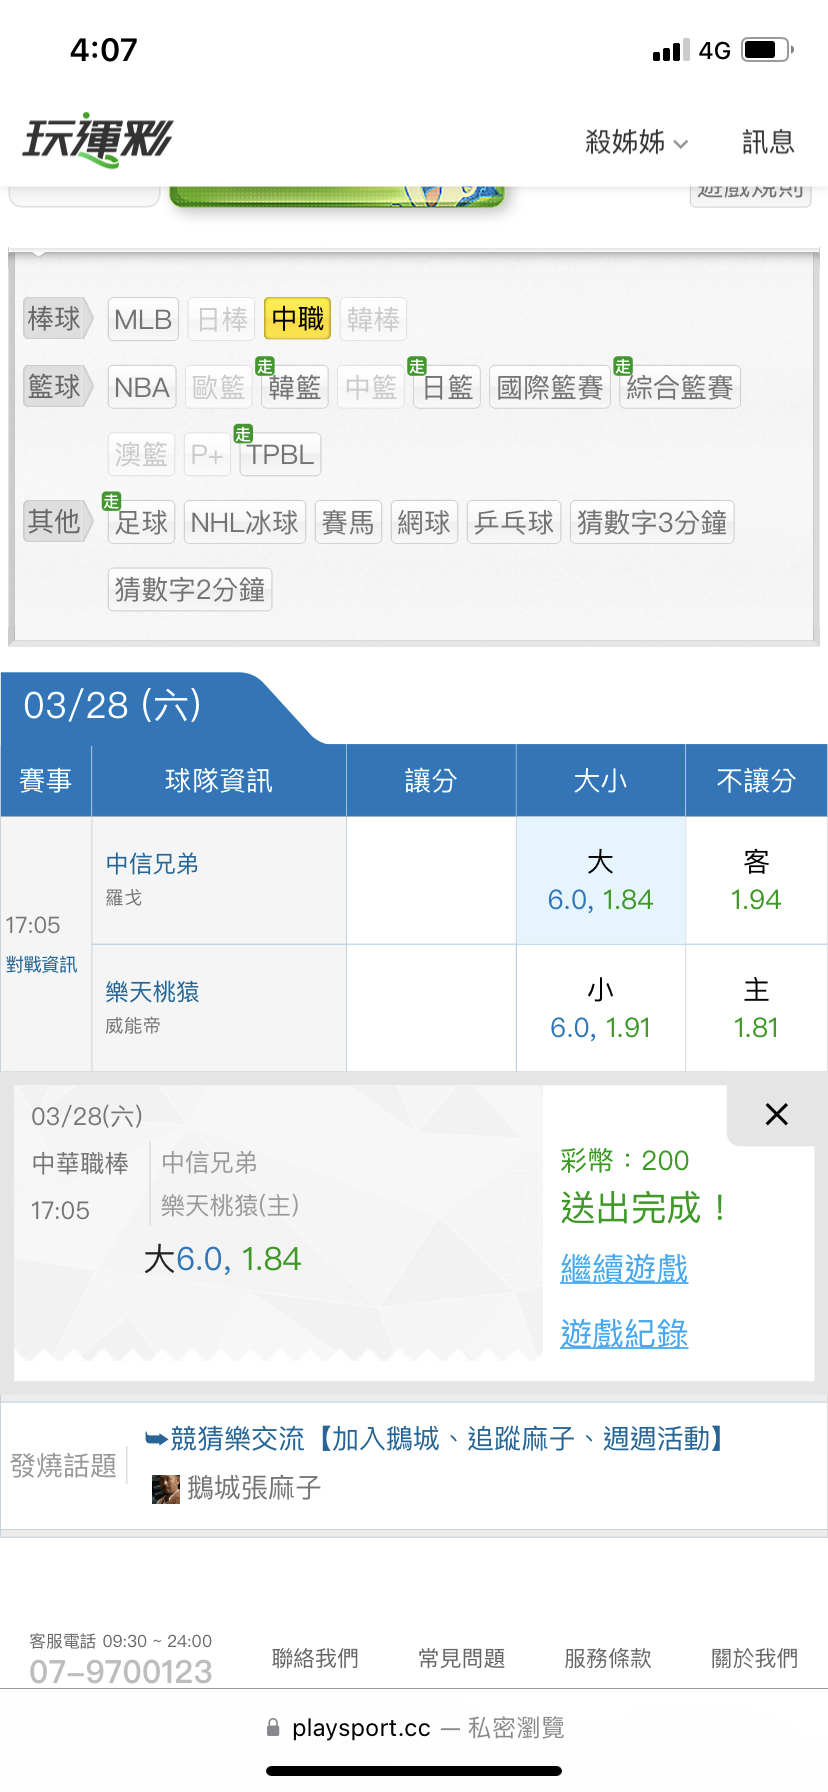Select the MLB league tab

[x=143, y=319]
